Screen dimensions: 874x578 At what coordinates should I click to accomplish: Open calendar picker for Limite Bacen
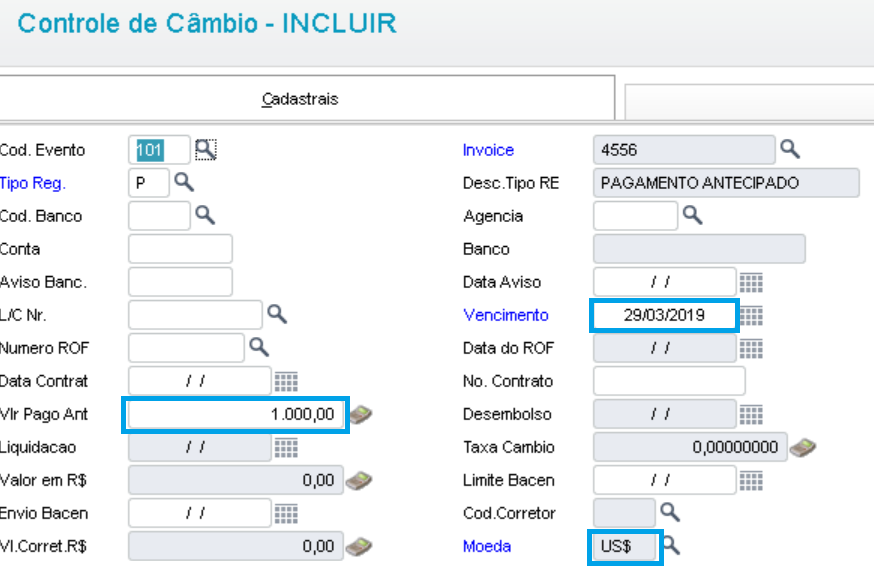751,480
